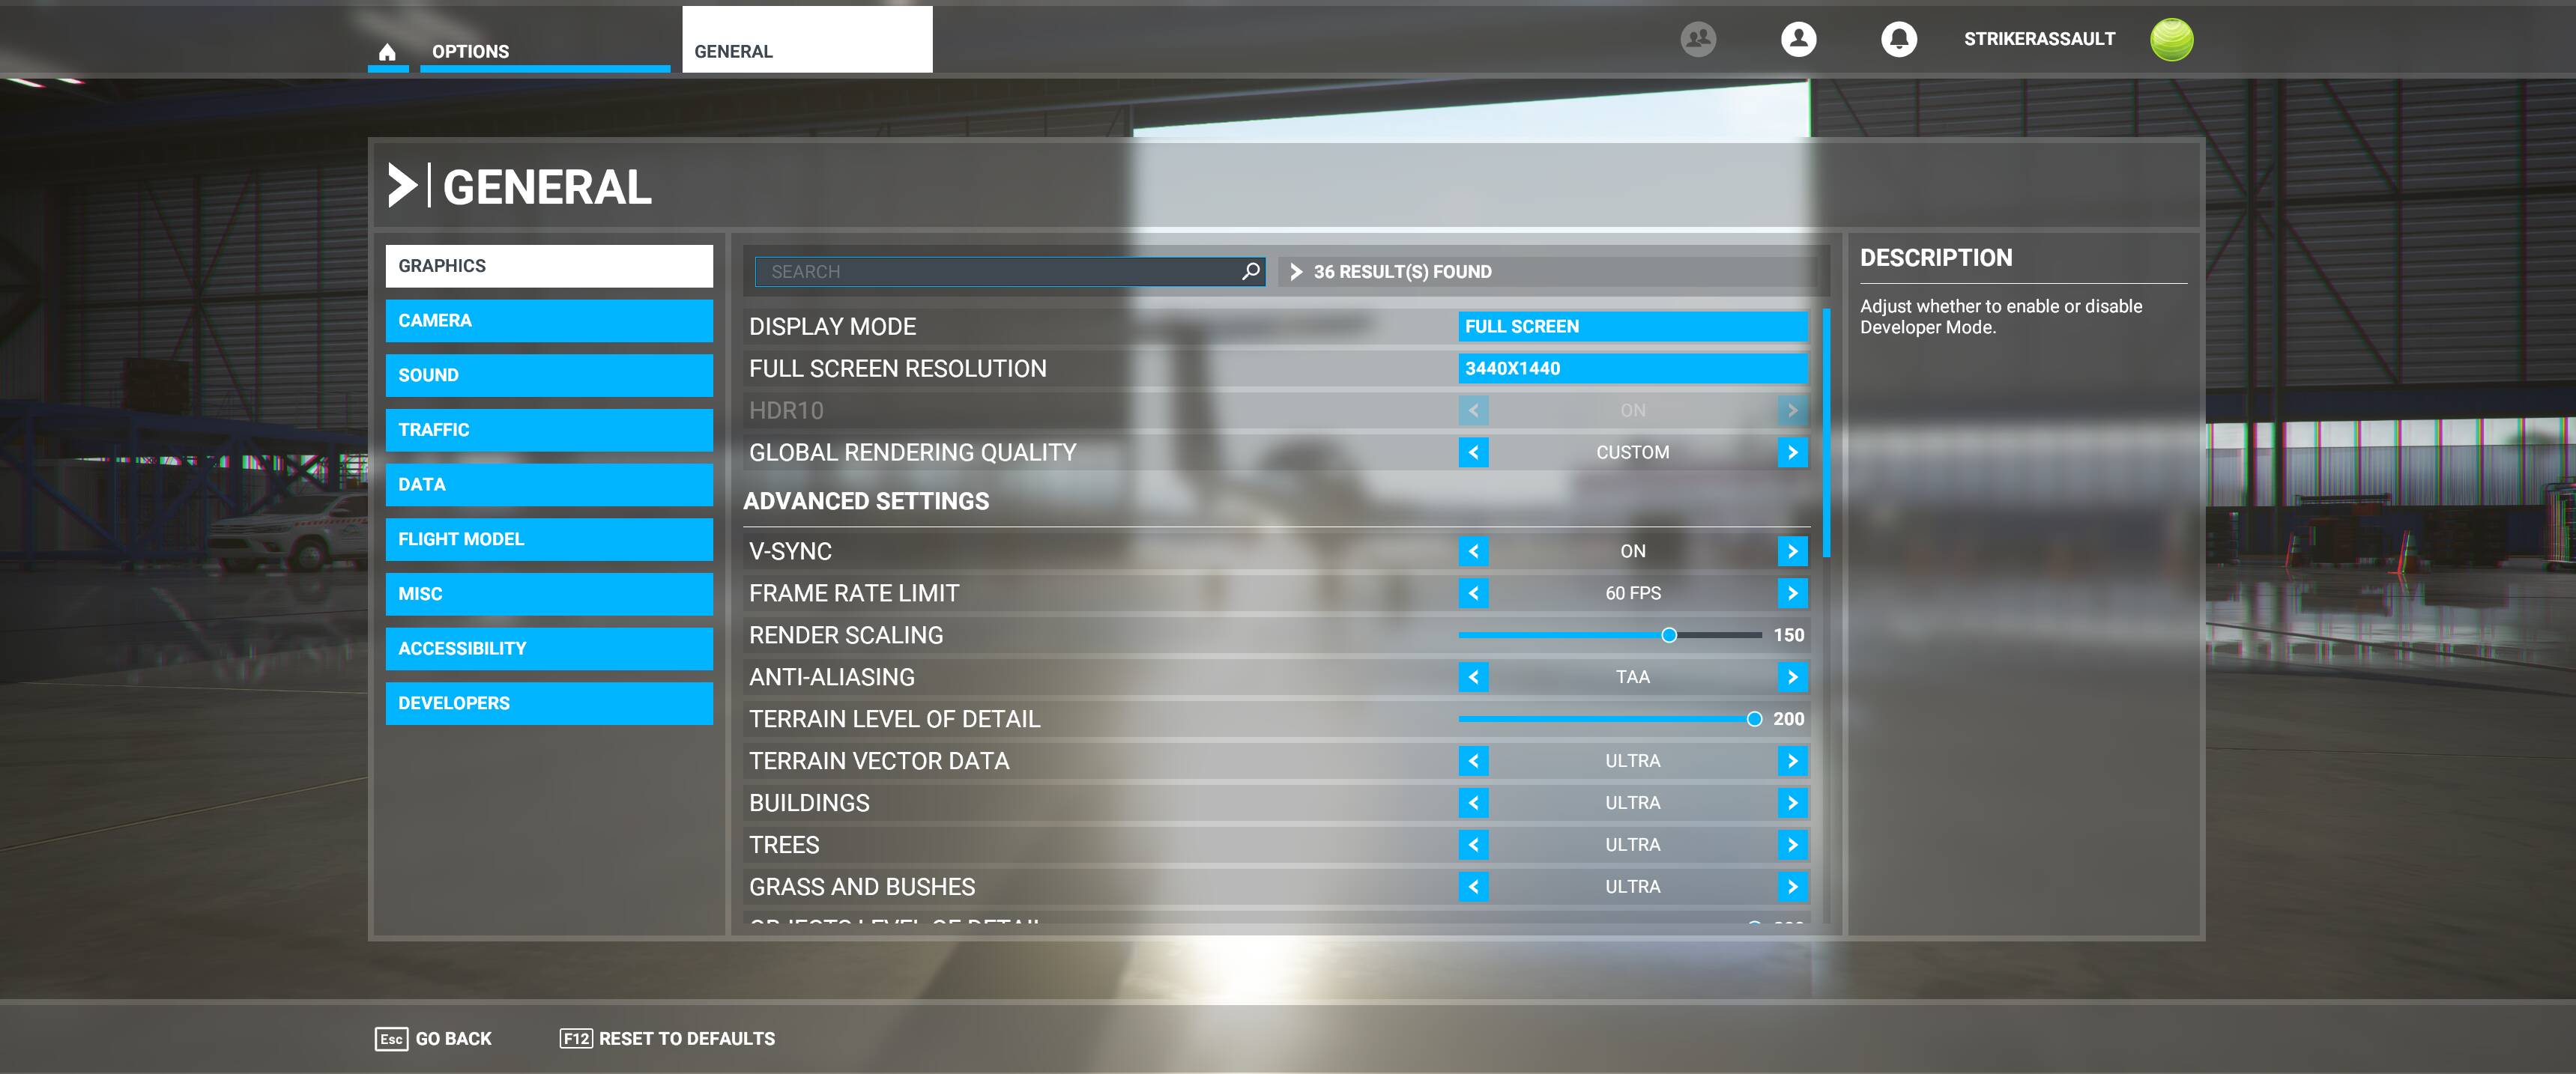This screenshot has height=1074, width=2576.
Task: Open the Display Mode Full Screen dropdown
Action: 1632,326
